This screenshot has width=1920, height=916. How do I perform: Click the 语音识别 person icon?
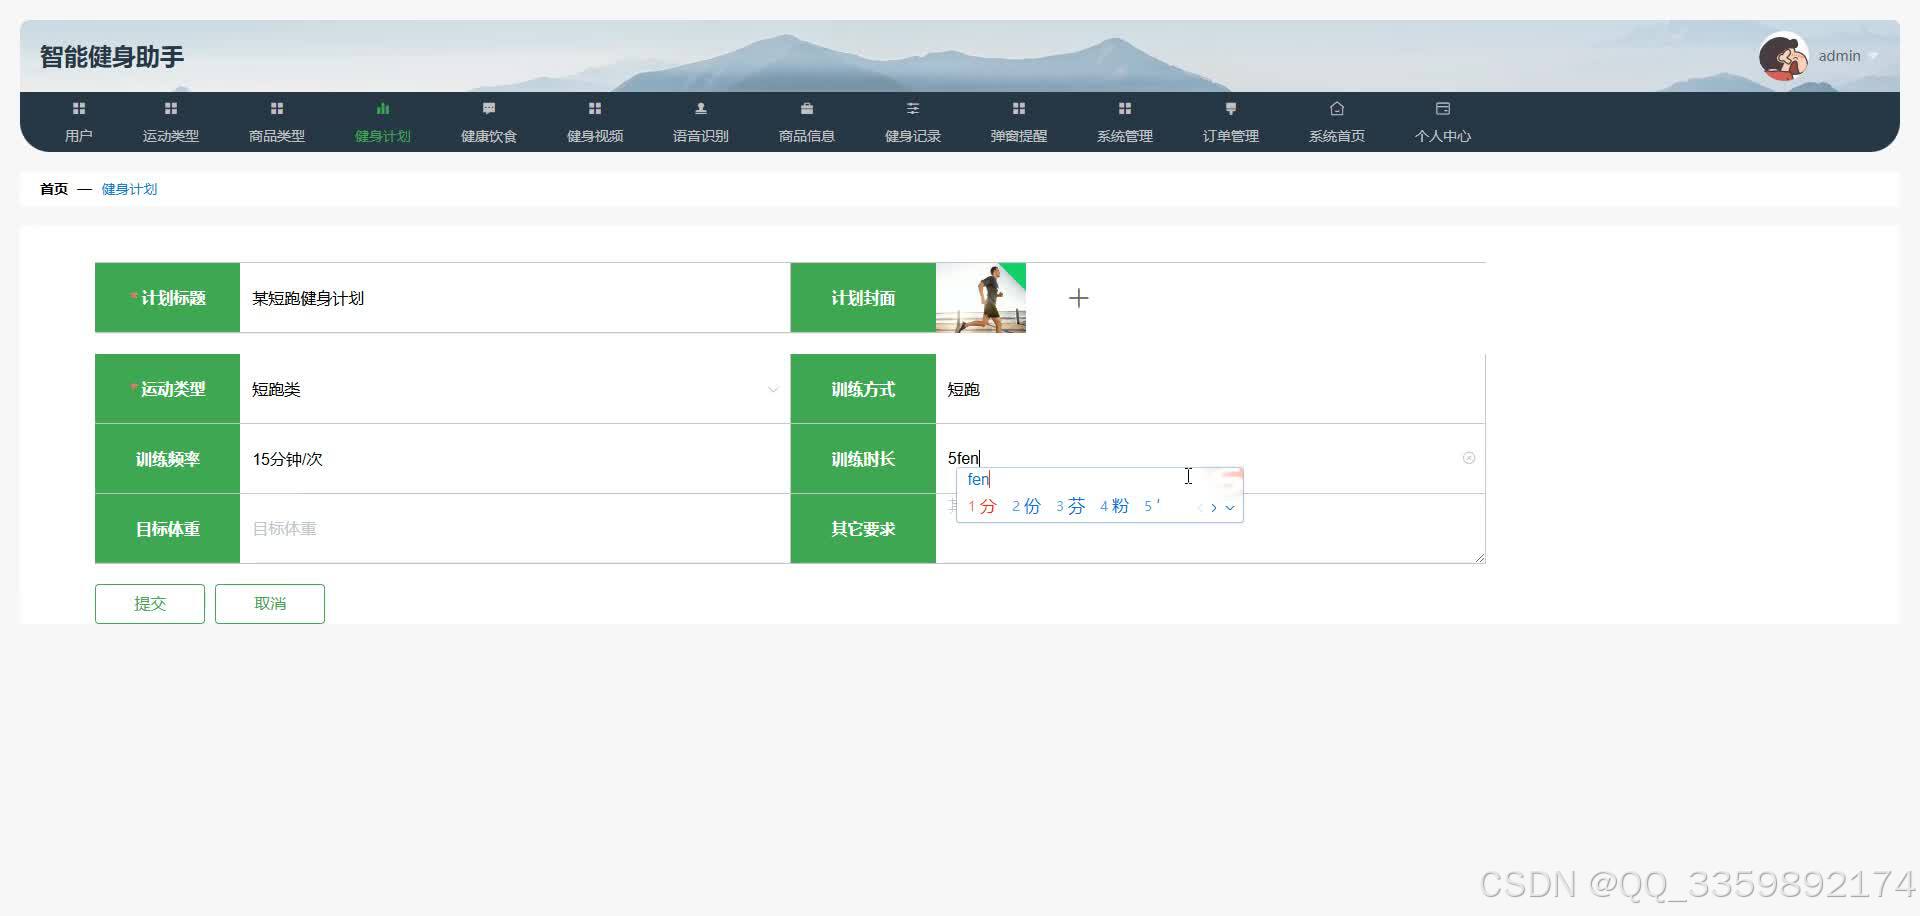[x=701, y=108]
